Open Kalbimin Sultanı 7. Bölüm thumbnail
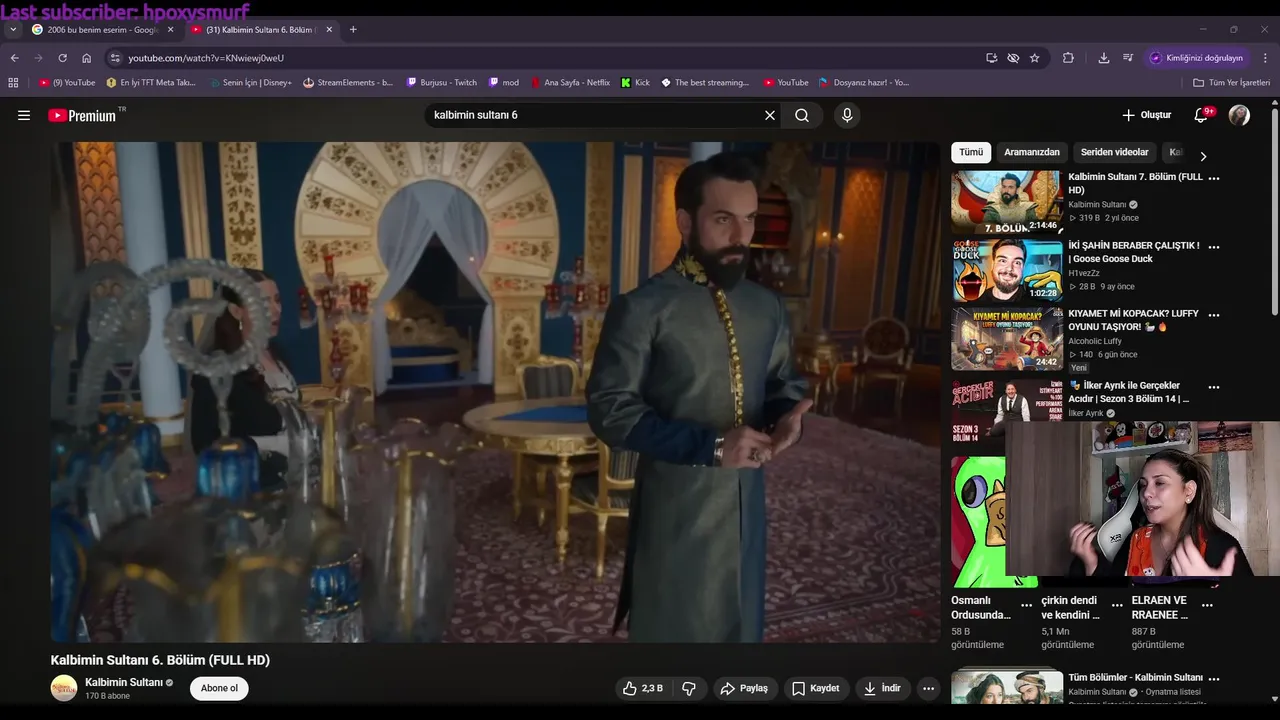 [1006, 201]
